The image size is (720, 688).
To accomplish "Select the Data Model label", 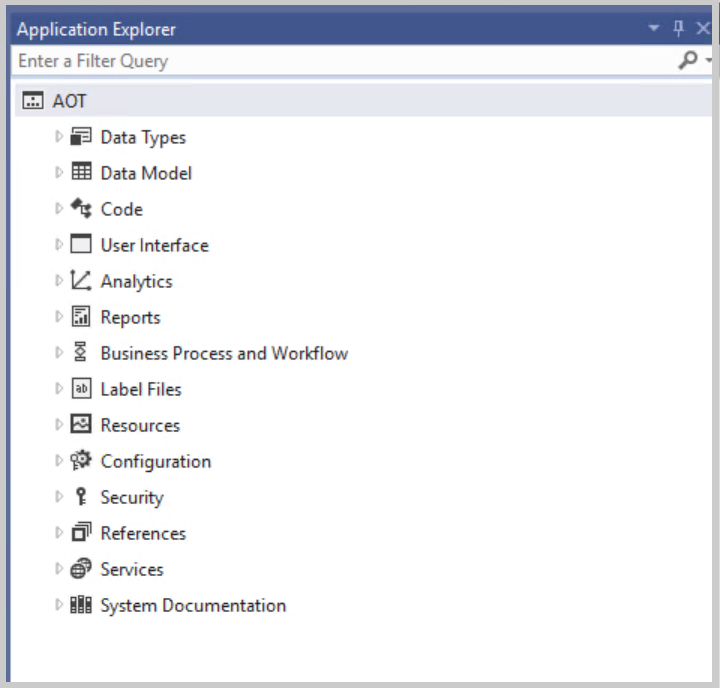I will (x=146, y=173).
